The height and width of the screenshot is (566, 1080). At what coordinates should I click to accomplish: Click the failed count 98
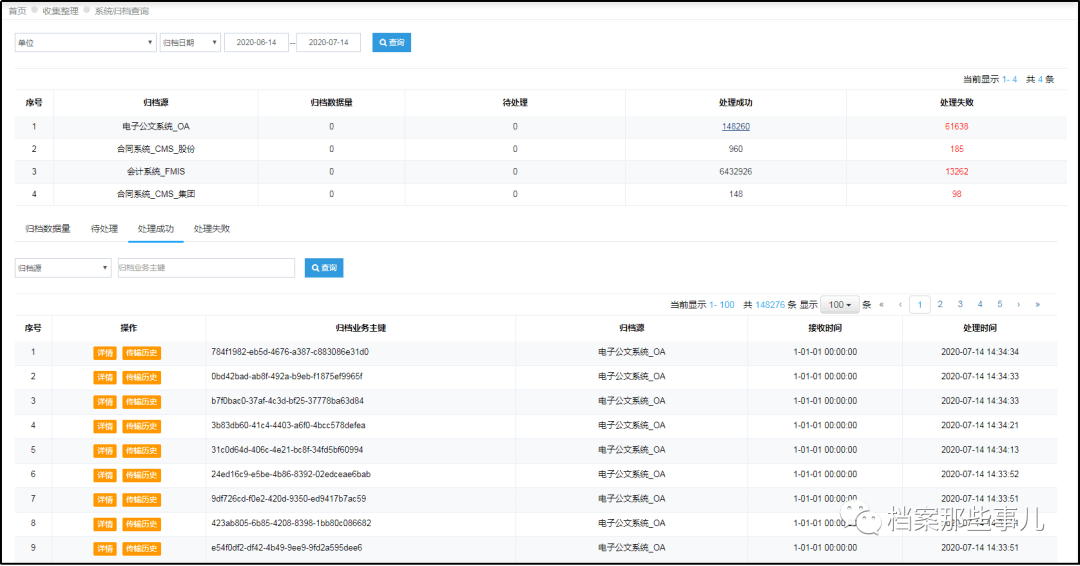pos(957,194)
